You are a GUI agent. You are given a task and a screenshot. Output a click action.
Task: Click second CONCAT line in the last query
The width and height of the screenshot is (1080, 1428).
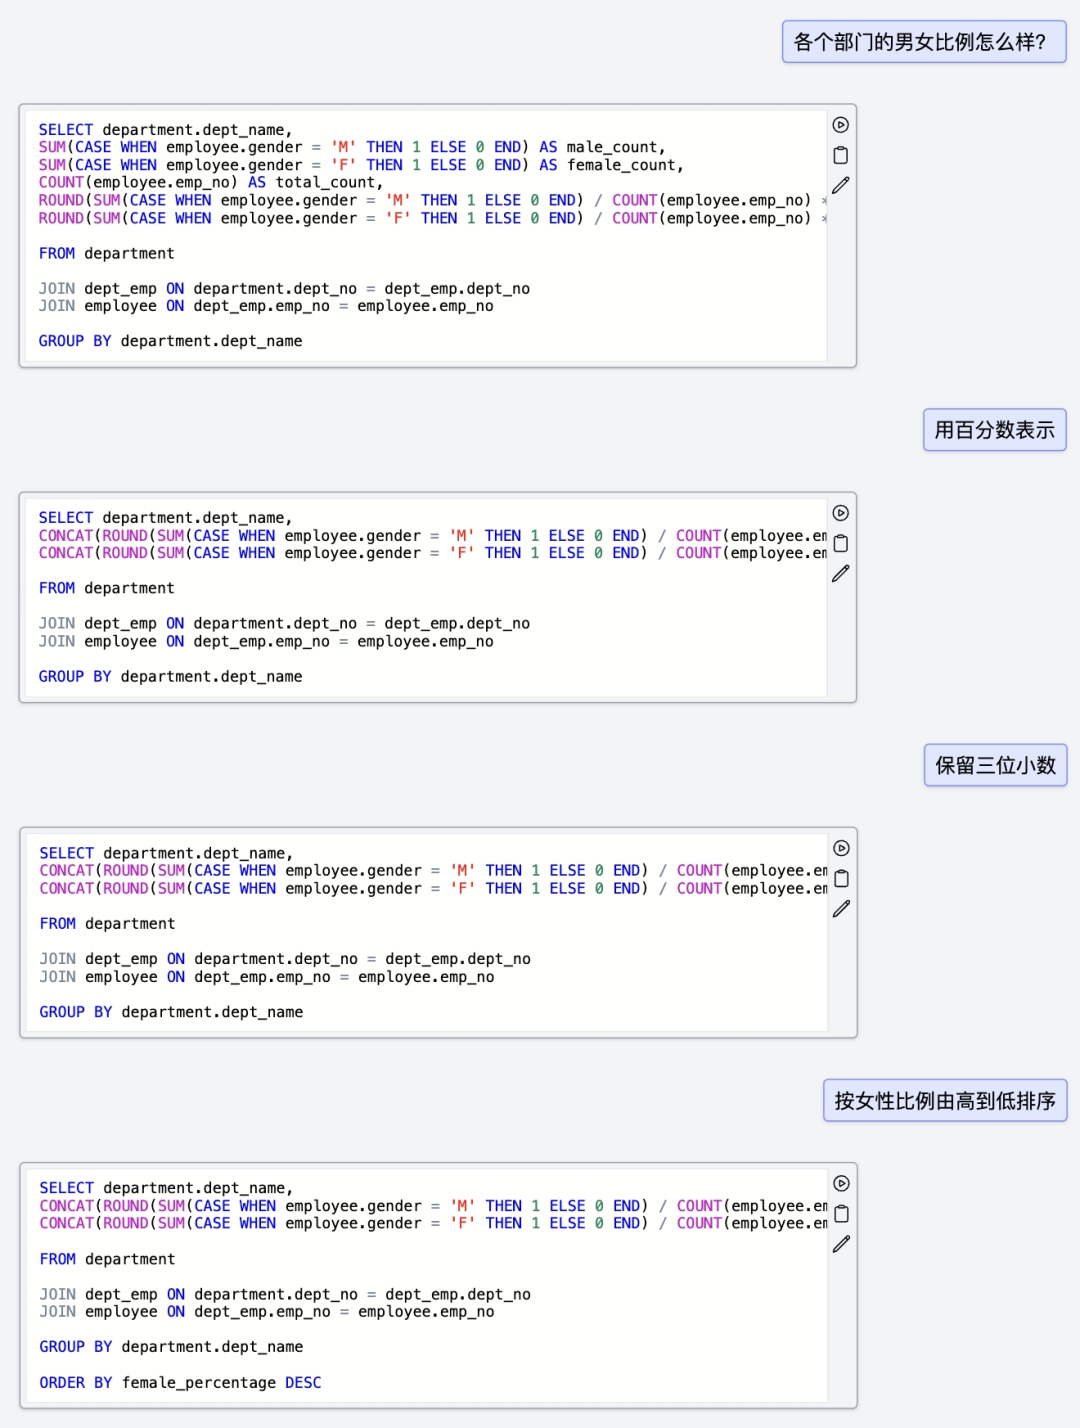pyautogui.click(x=433, y=1223)
